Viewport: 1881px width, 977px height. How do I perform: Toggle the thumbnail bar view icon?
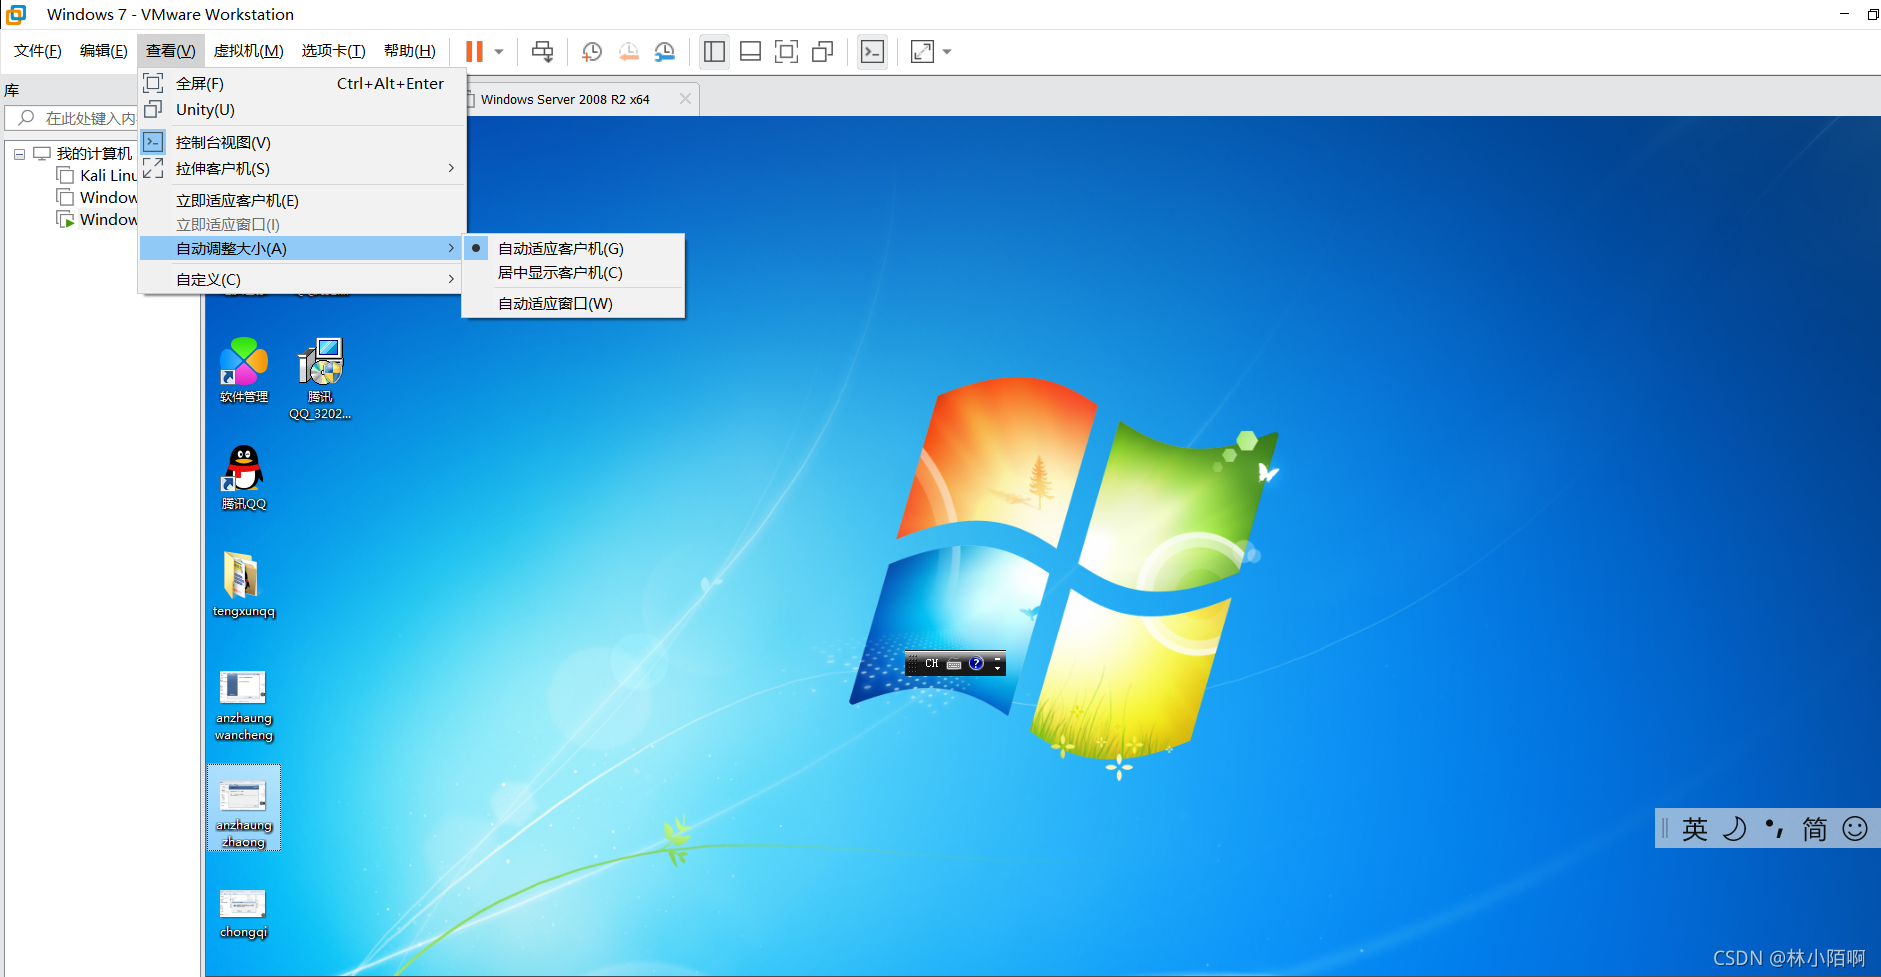pyautogui.click(x=750, y=51)
